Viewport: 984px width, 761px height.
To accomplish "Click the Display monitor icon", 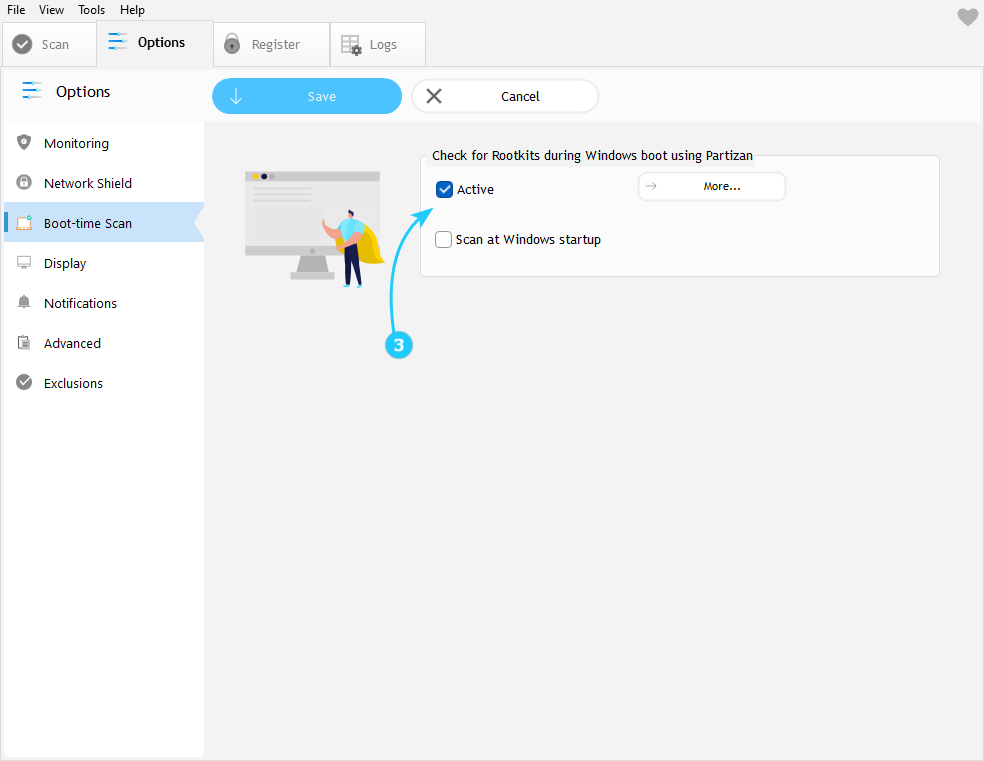I will tap(24, 263).
